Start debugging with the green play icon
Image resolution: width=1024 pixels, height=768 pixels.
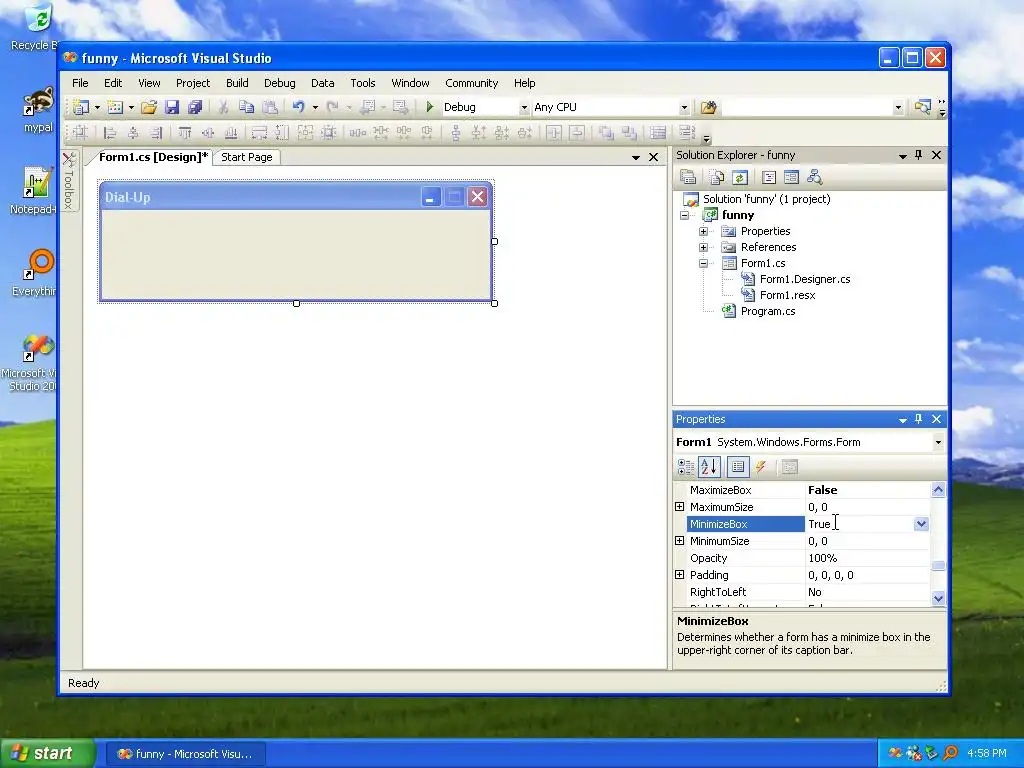(x=429, y=107)
